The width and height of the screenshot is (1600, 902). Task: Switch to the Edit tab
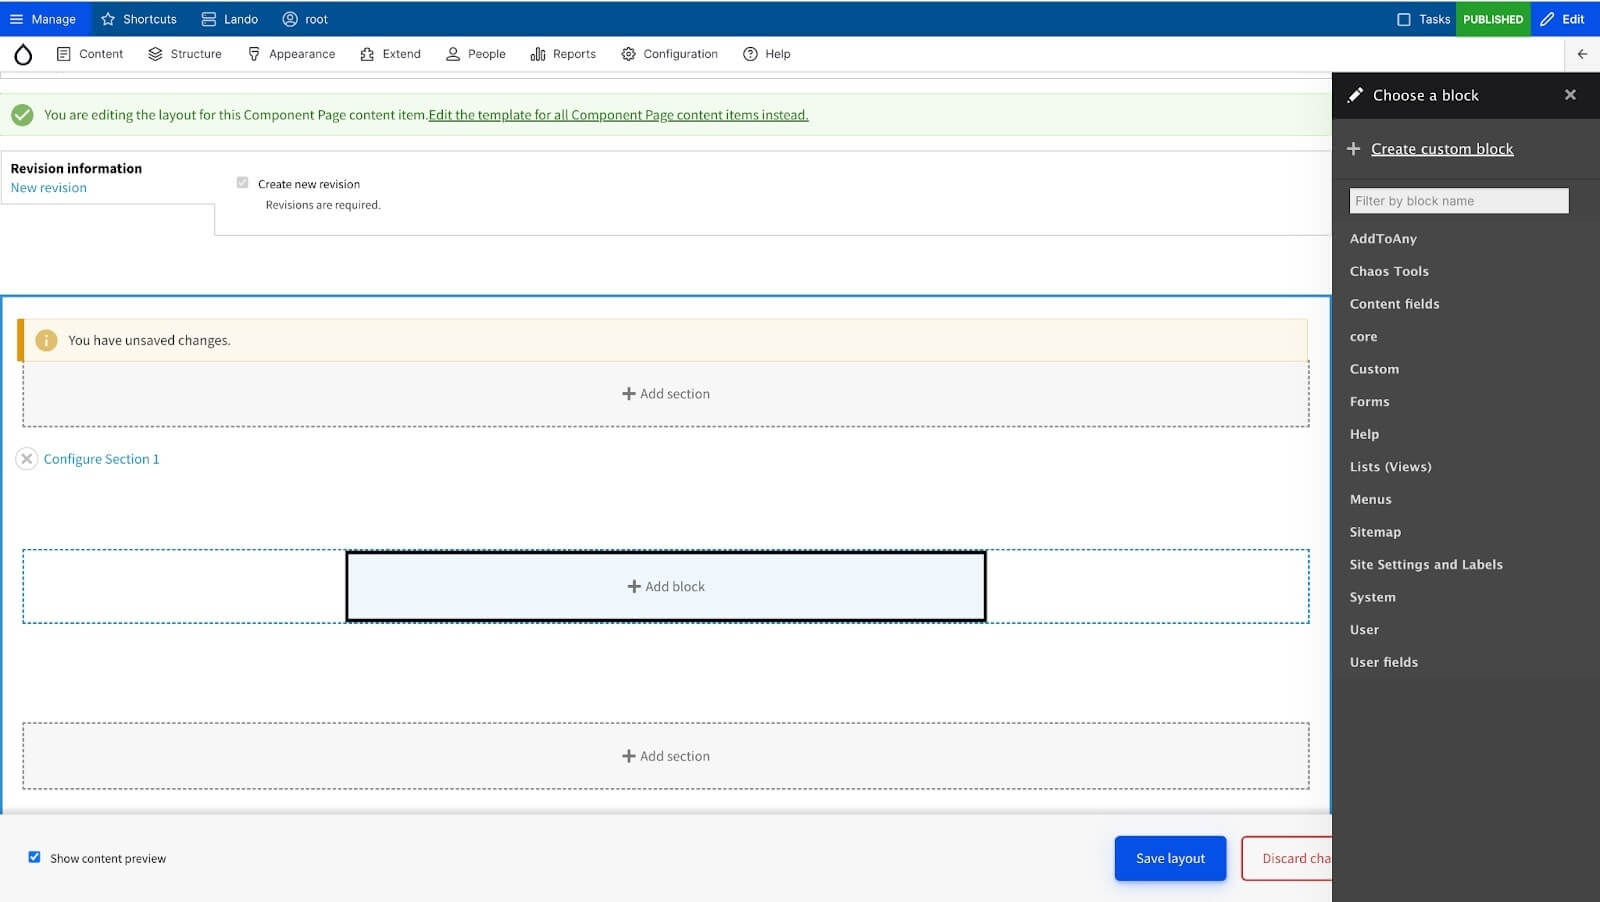click(1563, 18)
